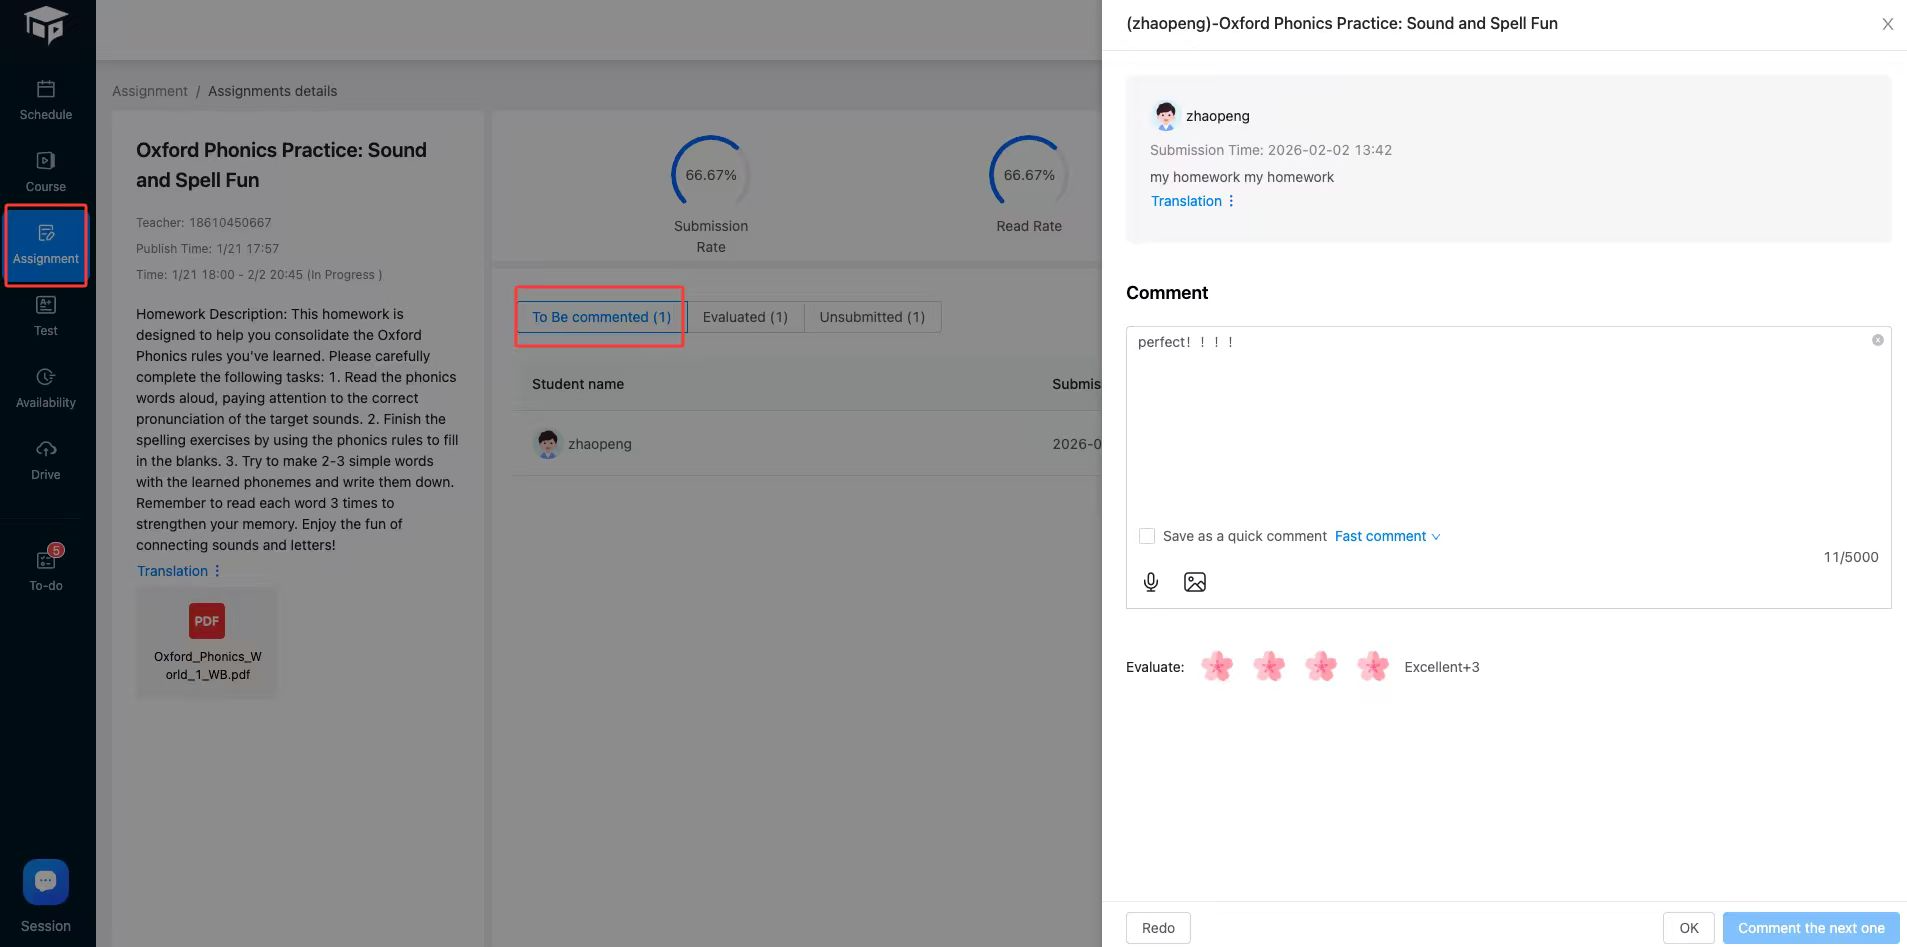Screen dimensions: 1907x947
Task: Click the Redo button
Action: [1158, 928]
